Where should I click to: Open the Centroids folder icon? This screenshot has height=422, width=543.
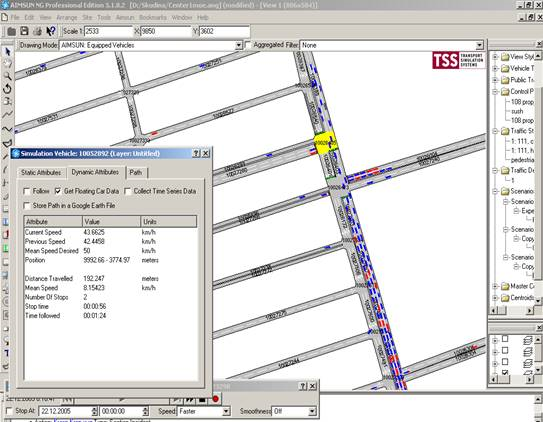click(x=505, y=298)
